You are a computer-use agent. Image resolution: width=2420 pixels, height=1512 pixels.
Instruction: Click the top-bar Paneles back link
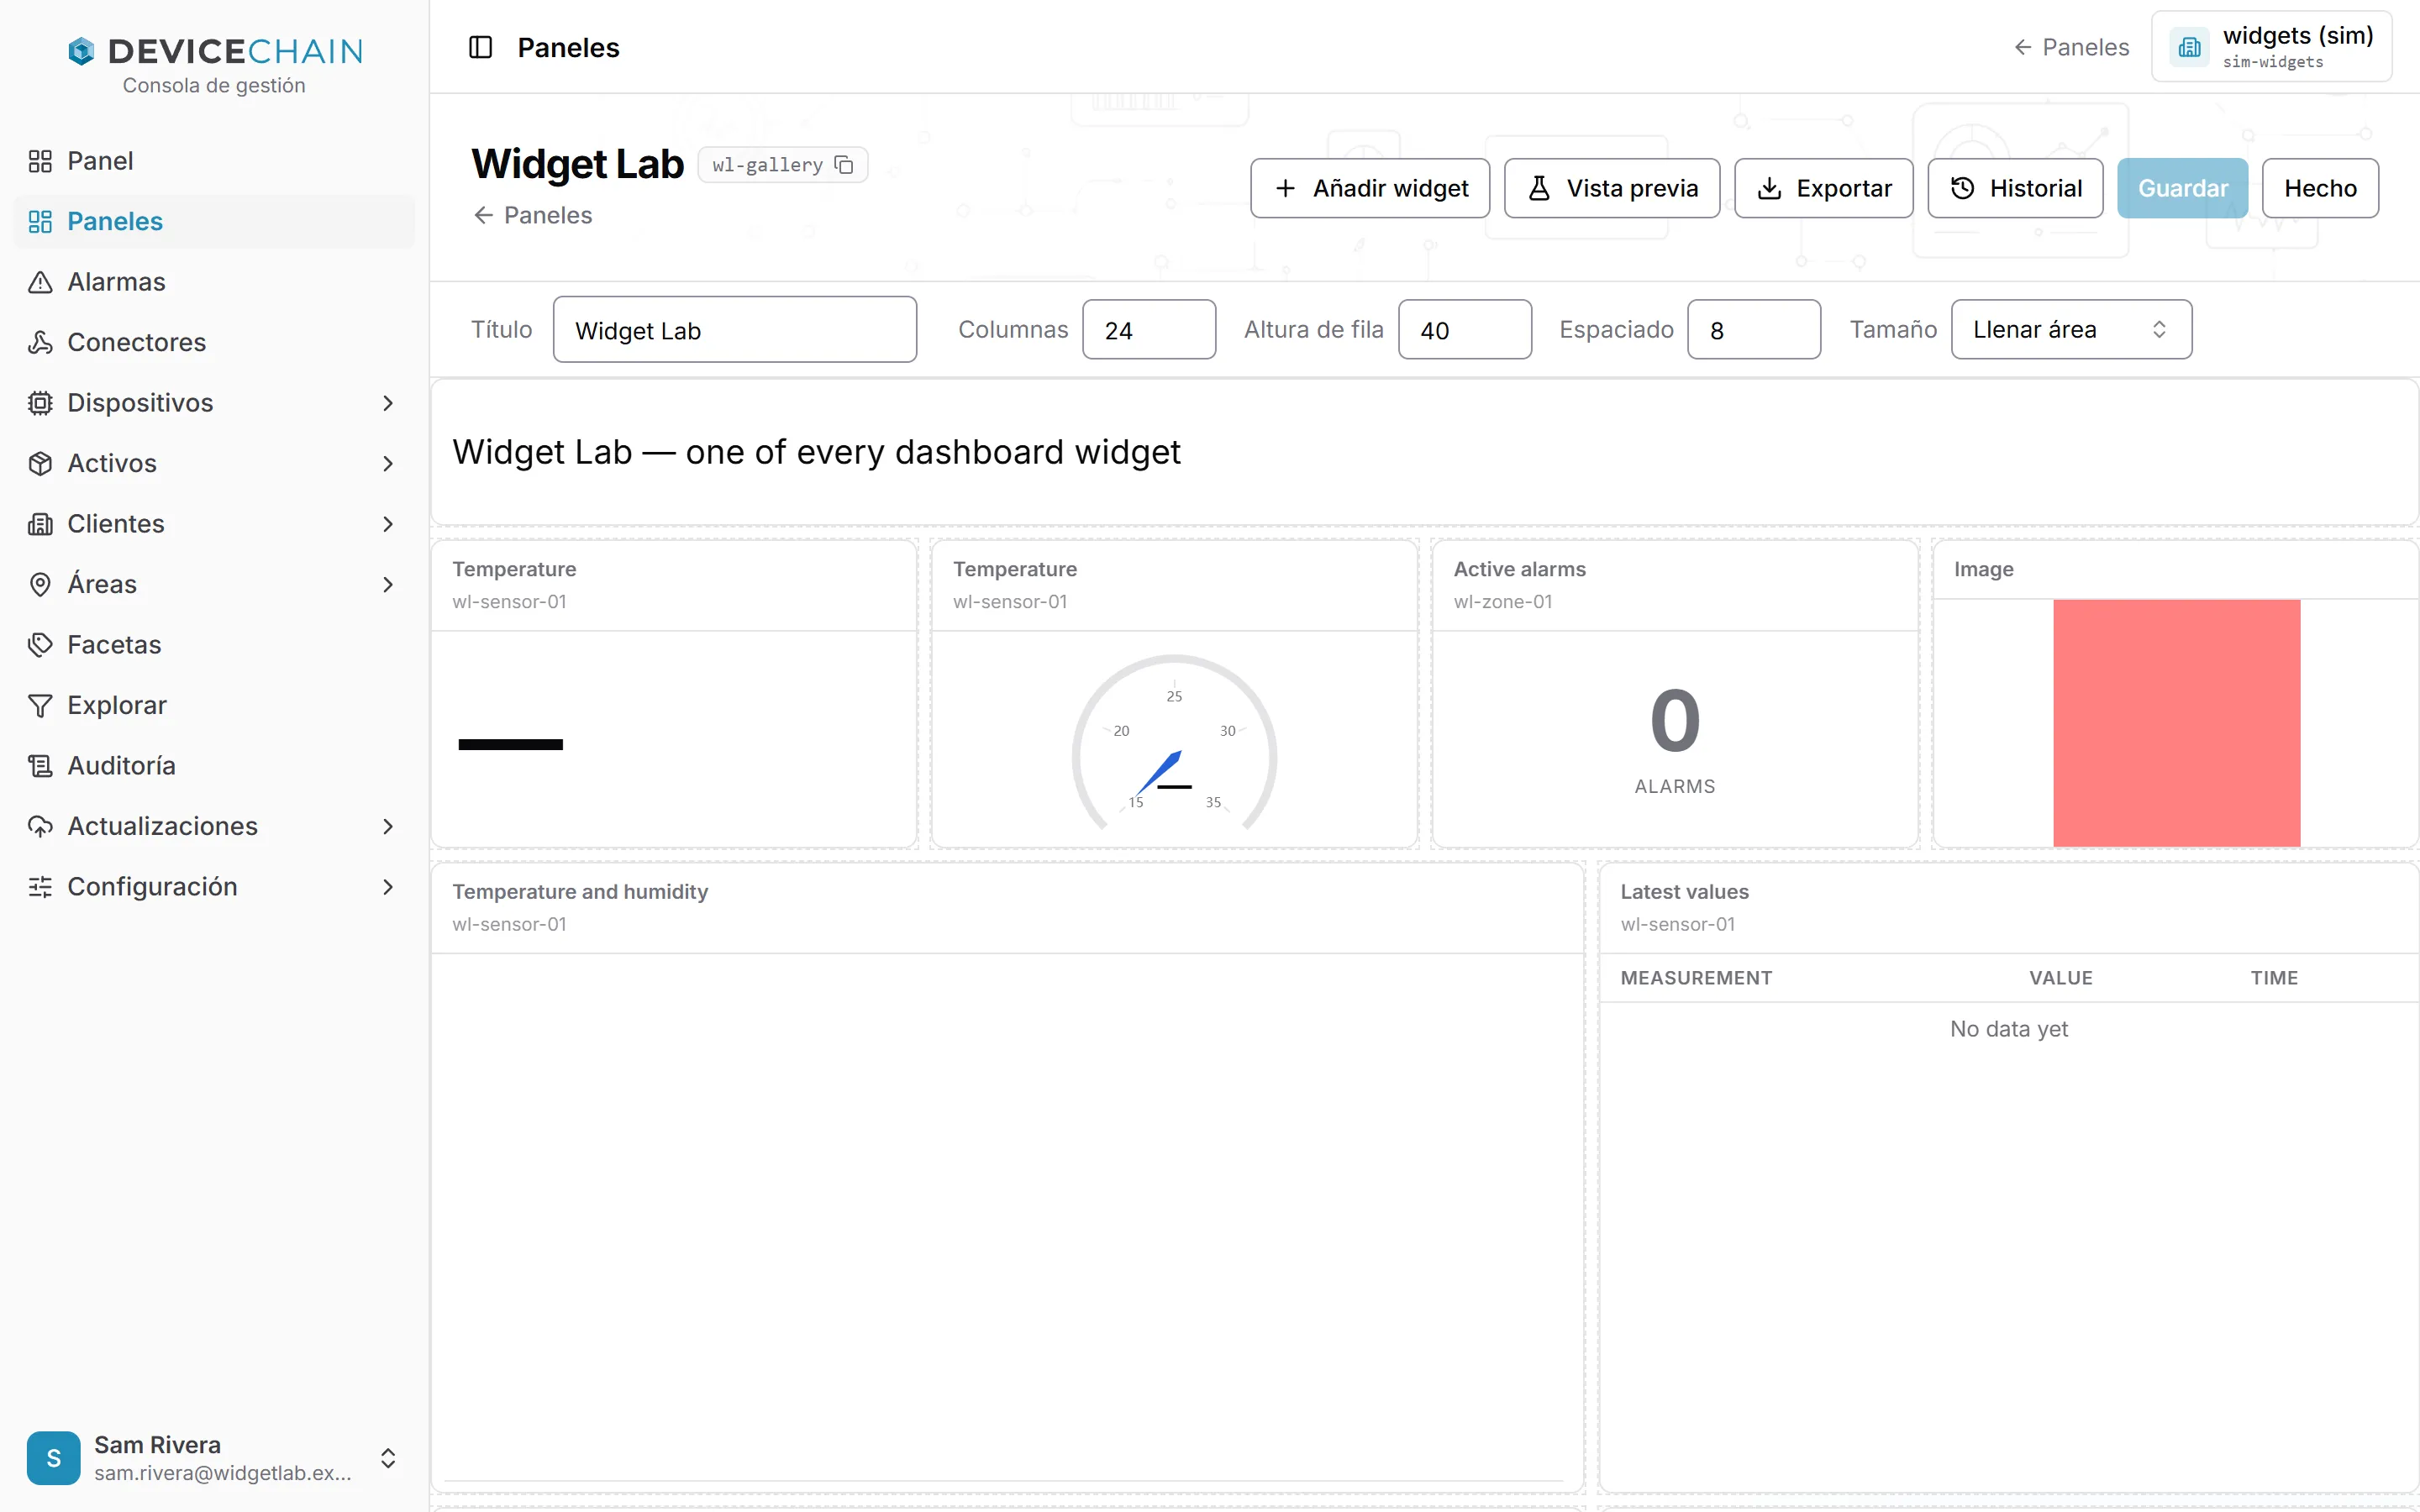[2071, 47]
